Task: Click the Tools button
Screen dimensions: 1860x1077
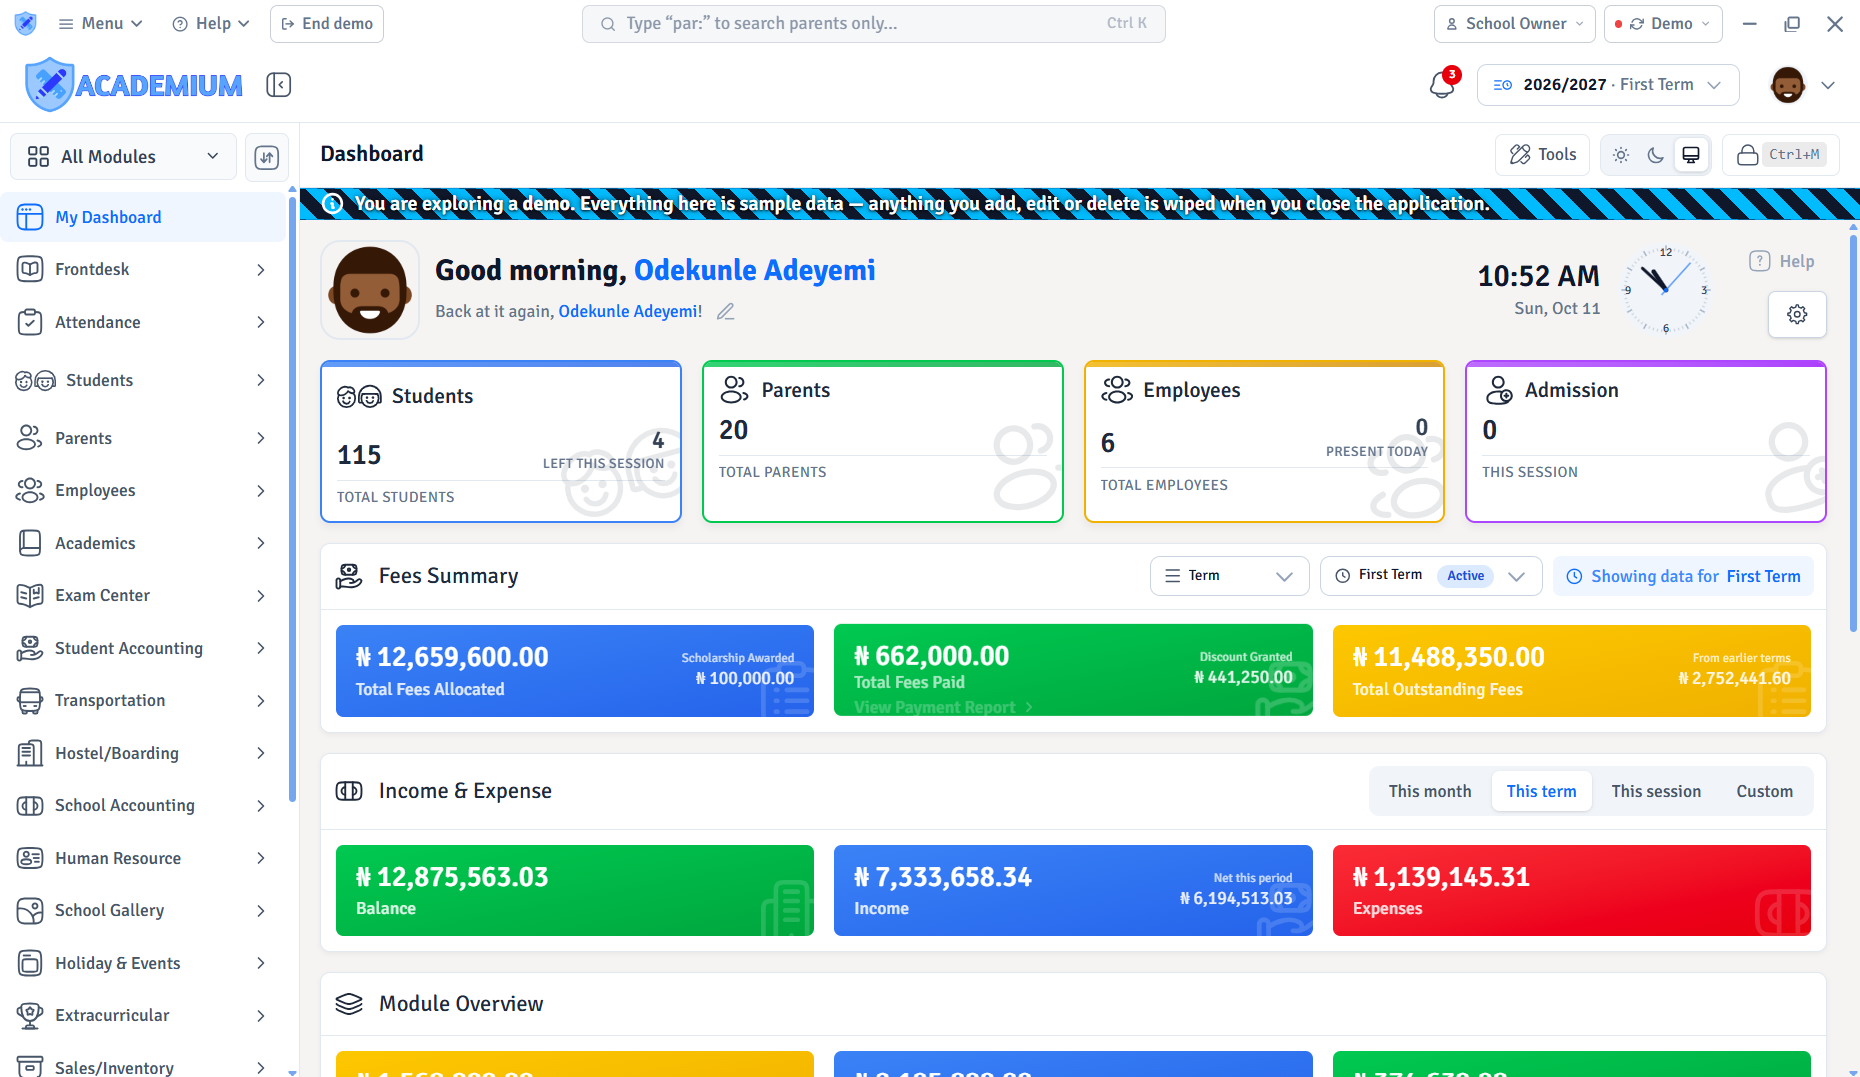Action: 1543,155
